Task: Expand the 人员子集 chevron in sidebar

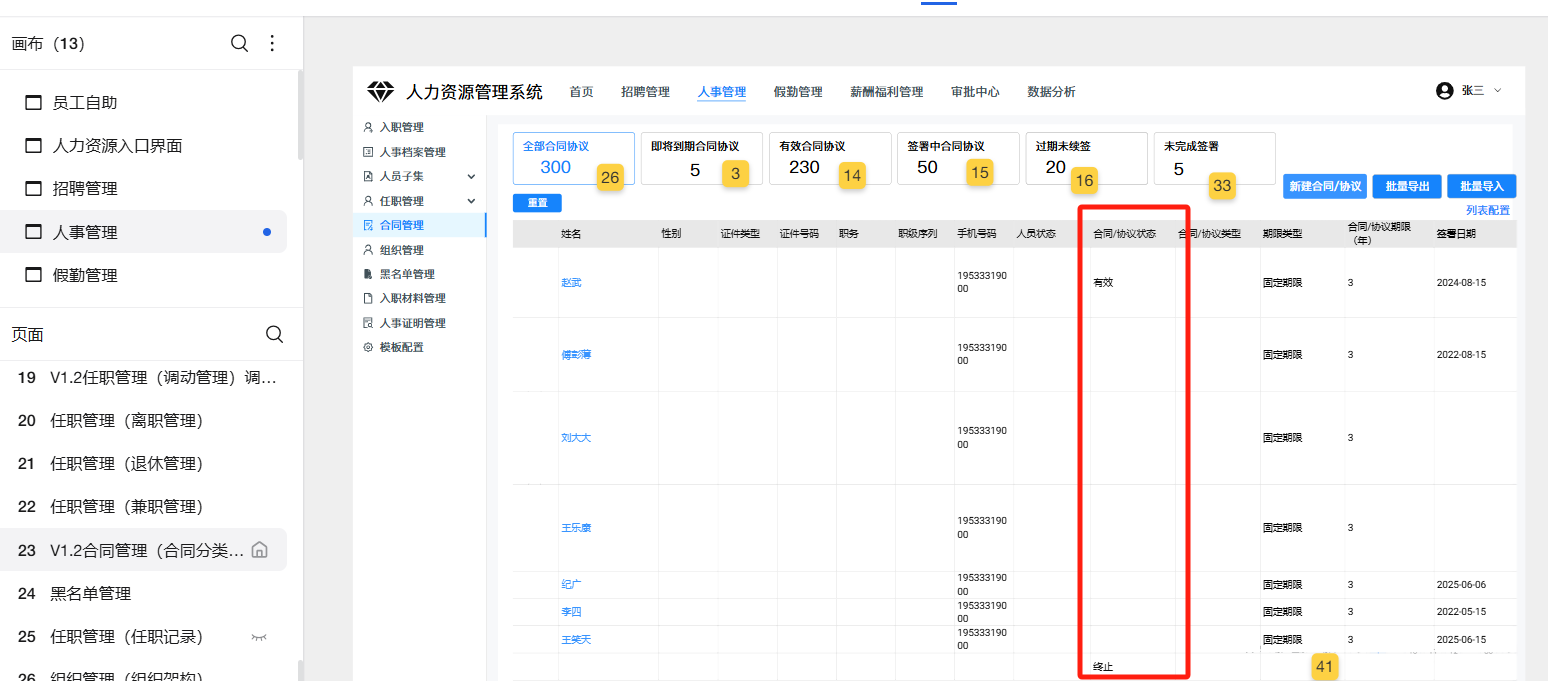Action: click(472, 176)
